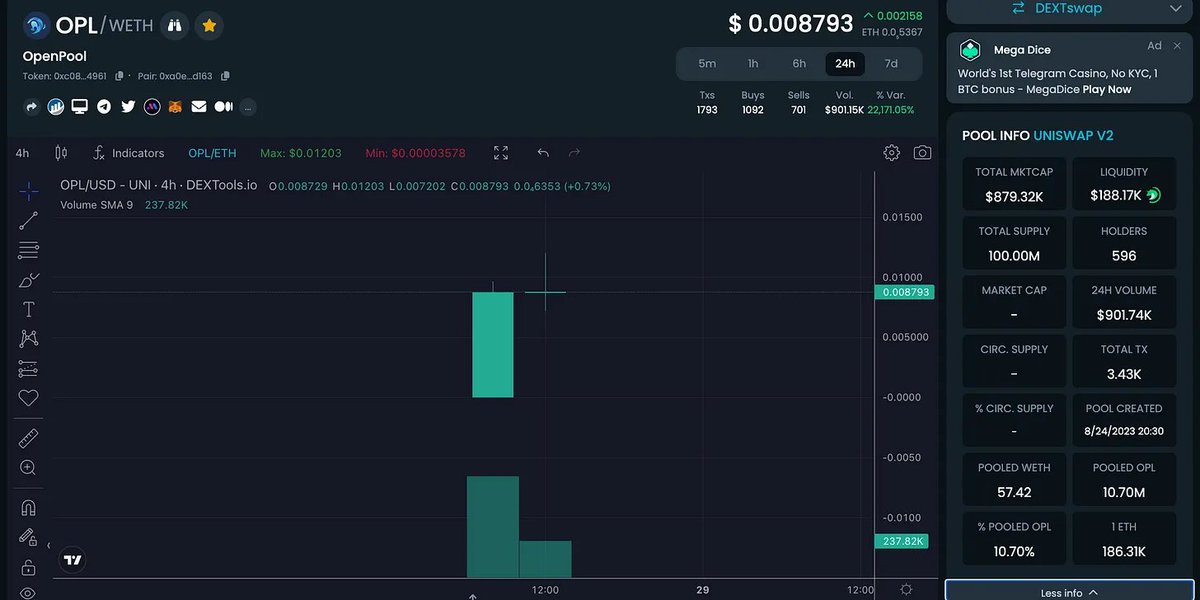1200x600 pixels.
Task: Select the zoom-in magnifier tool
Action: click(x=28, y=468)
